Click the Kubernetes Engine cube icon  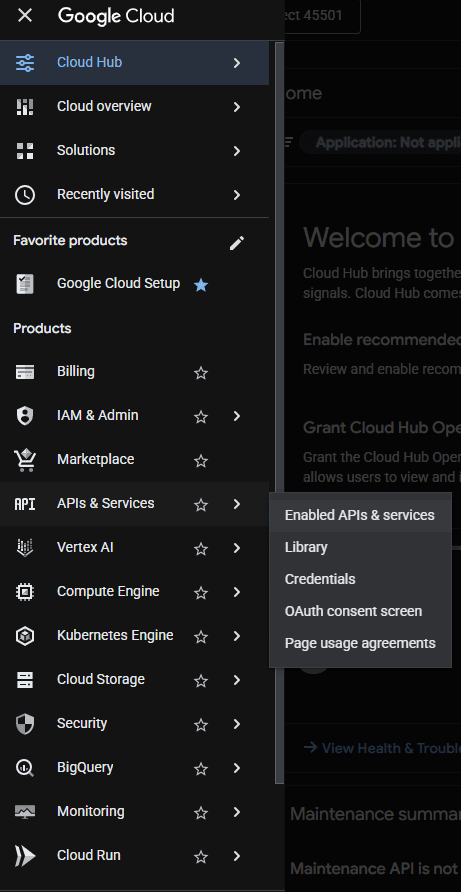pyautogui.click(x=24, y=636)
